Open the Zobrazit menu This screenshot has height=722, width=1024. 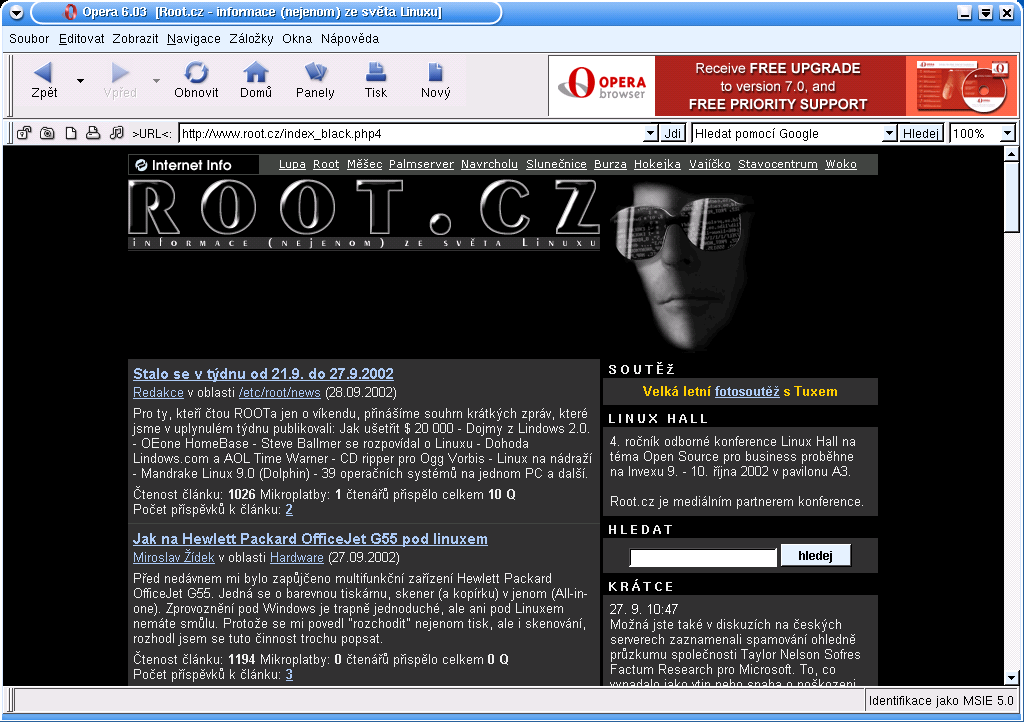135,39
